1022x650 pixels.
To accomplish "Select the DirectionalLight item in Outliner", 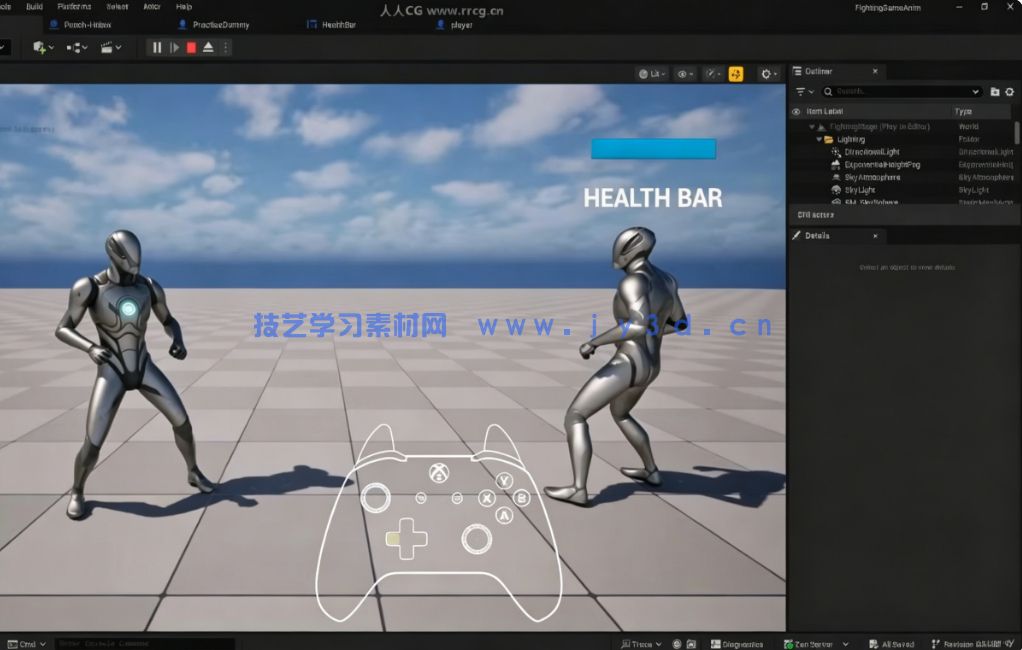I will pos(872,152).
